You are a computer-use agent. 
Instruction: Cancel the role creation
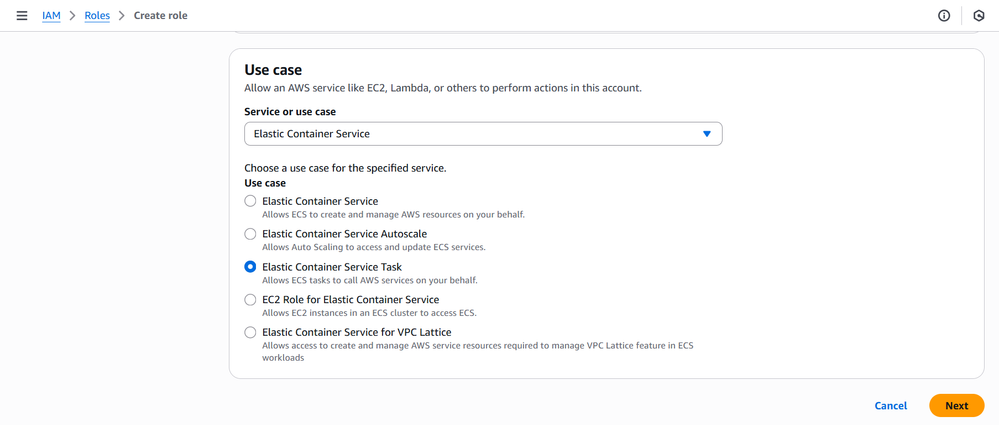pyautogui.click(x=890, y=405)
